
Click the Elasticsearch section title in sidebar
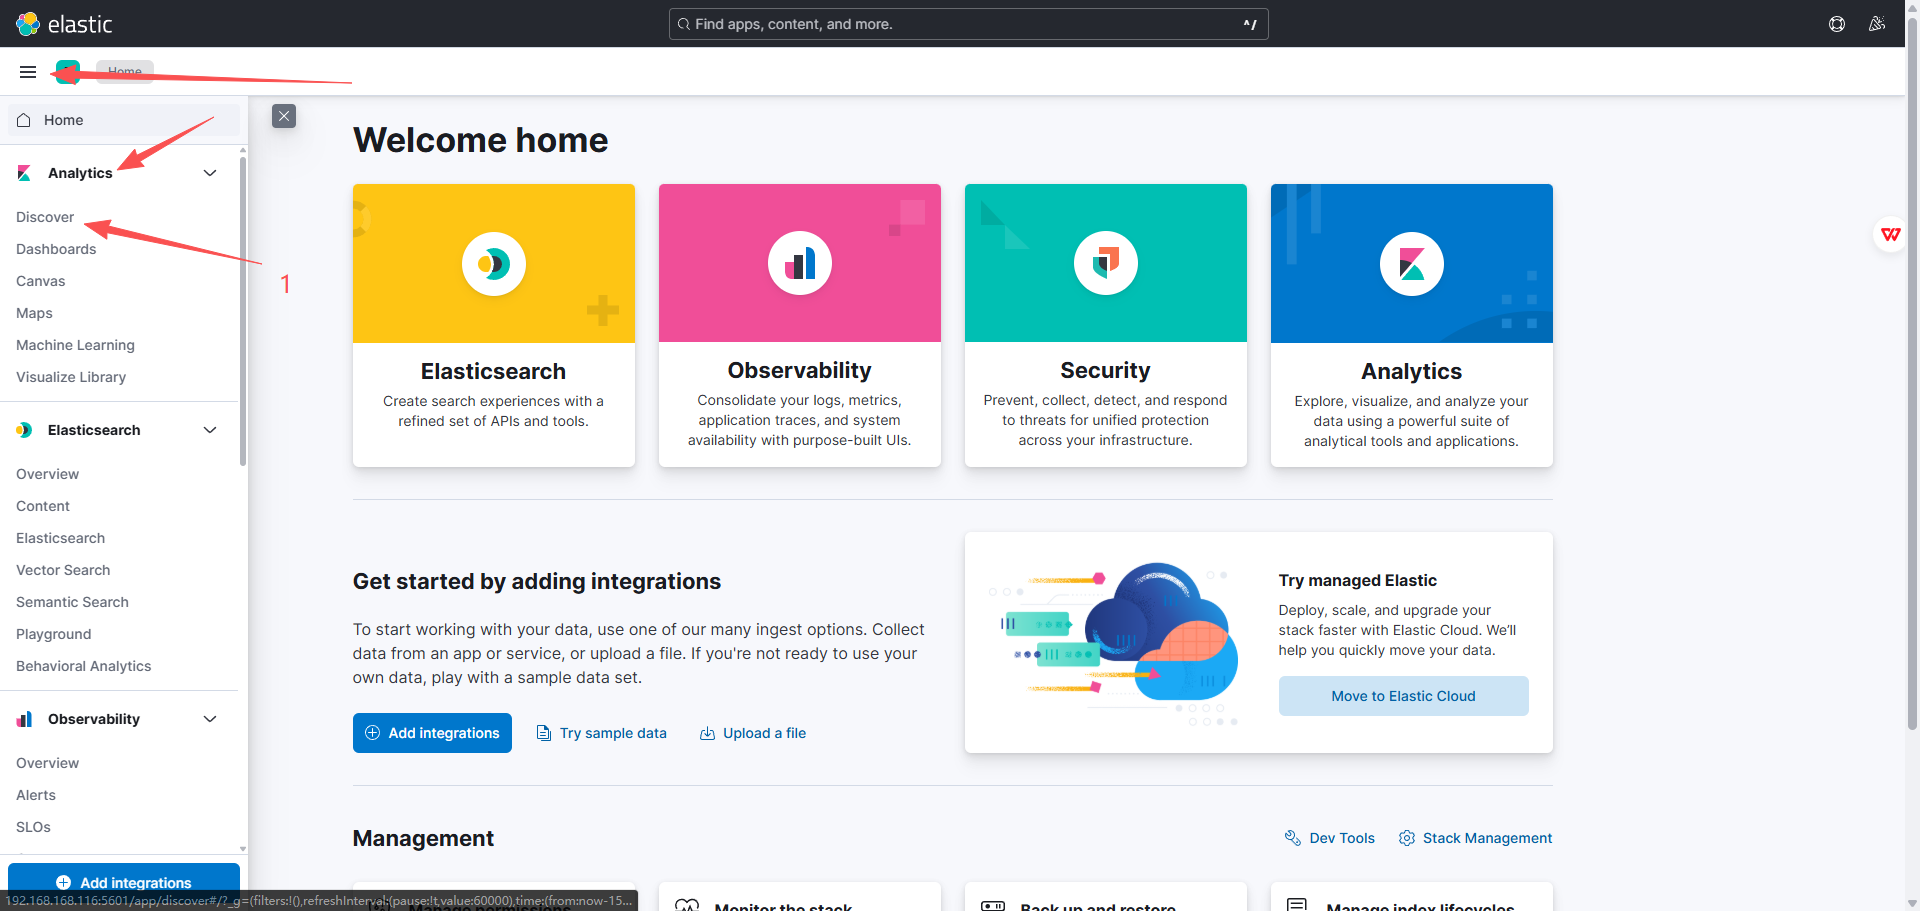(94, 430)
